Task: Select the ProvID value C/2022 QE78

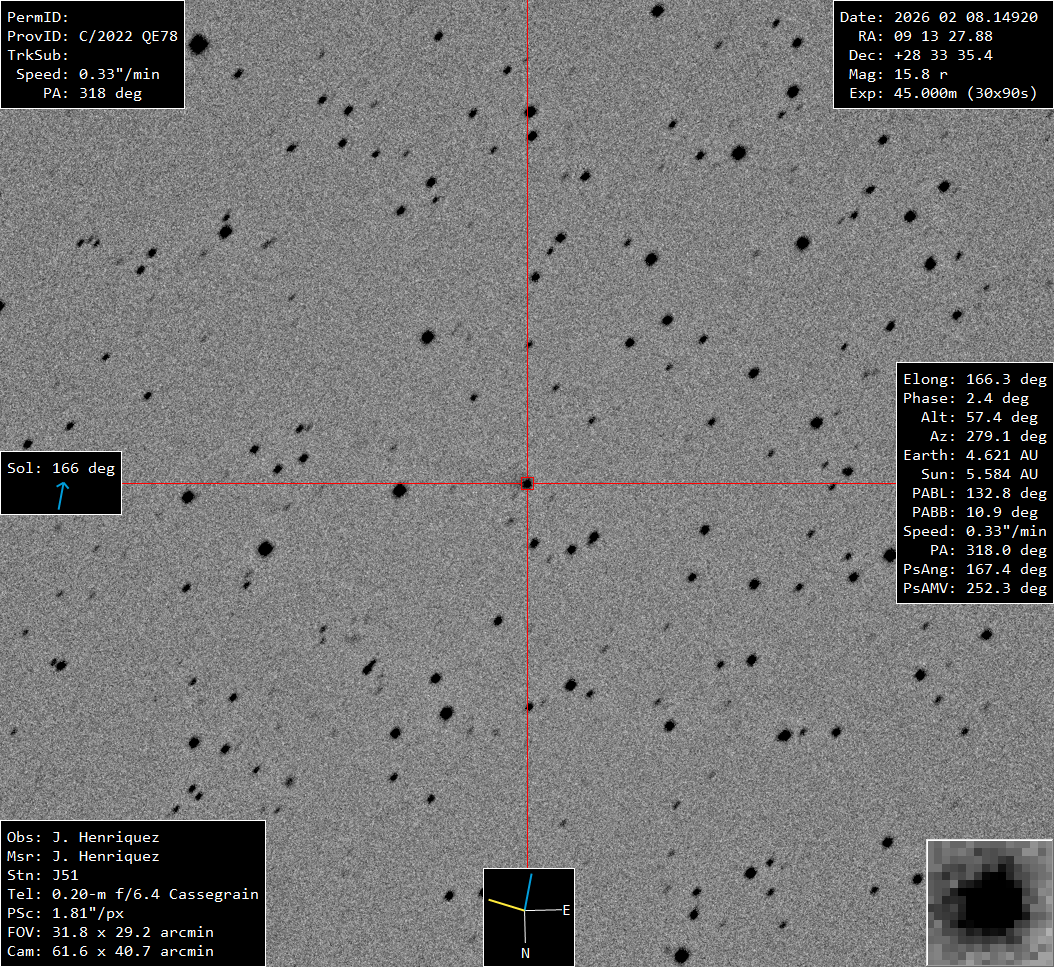Action: (x=128, y=36)
